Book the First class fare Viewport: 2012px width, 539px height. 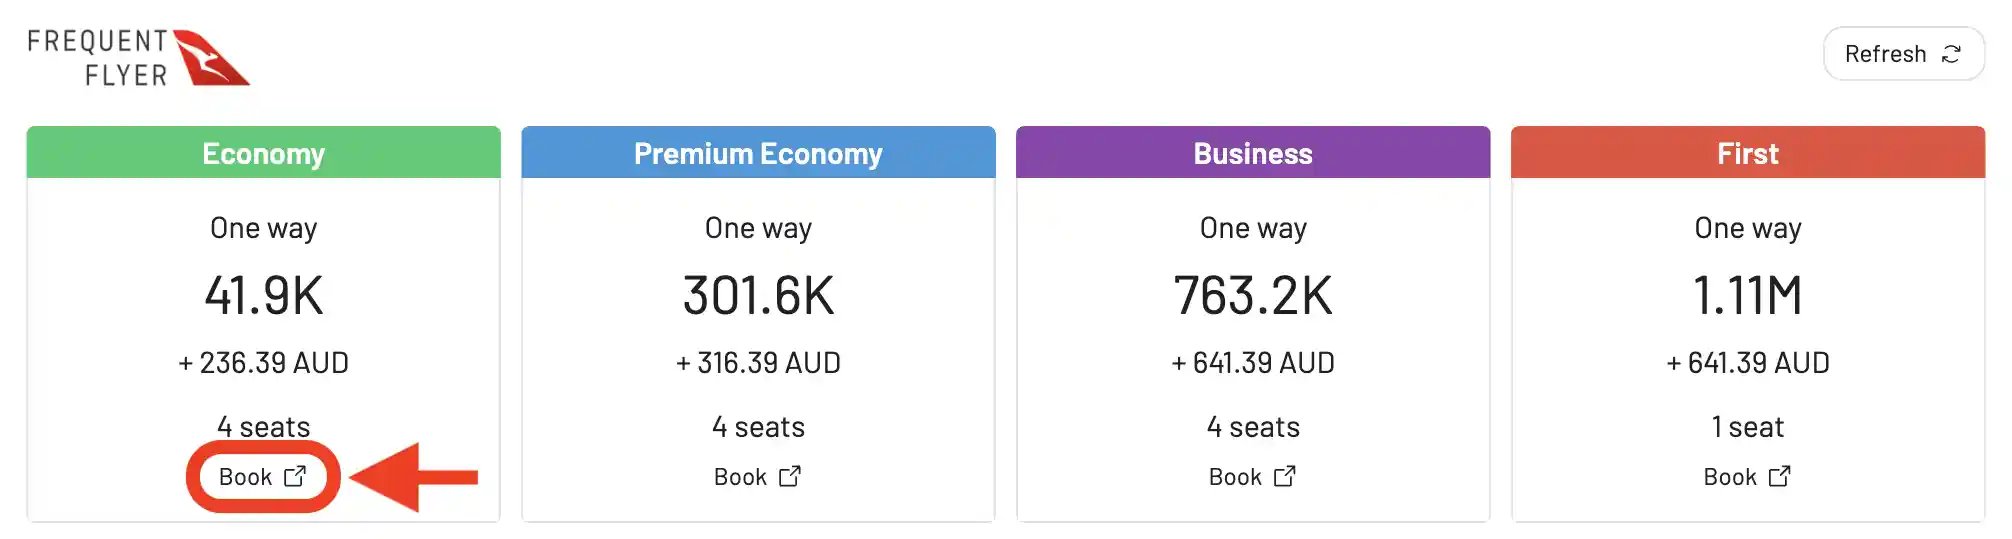click(x=1748, y=477)
